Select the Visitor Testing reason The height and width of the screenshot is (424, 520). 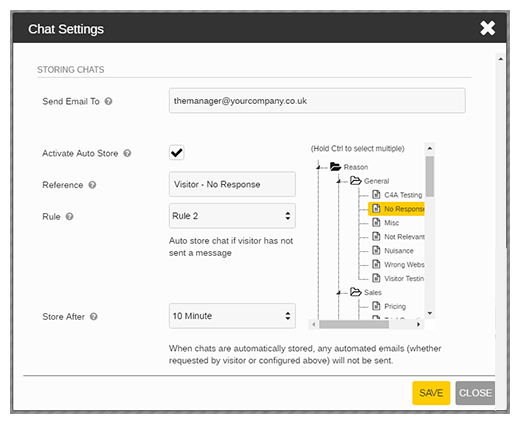[404, 279]
